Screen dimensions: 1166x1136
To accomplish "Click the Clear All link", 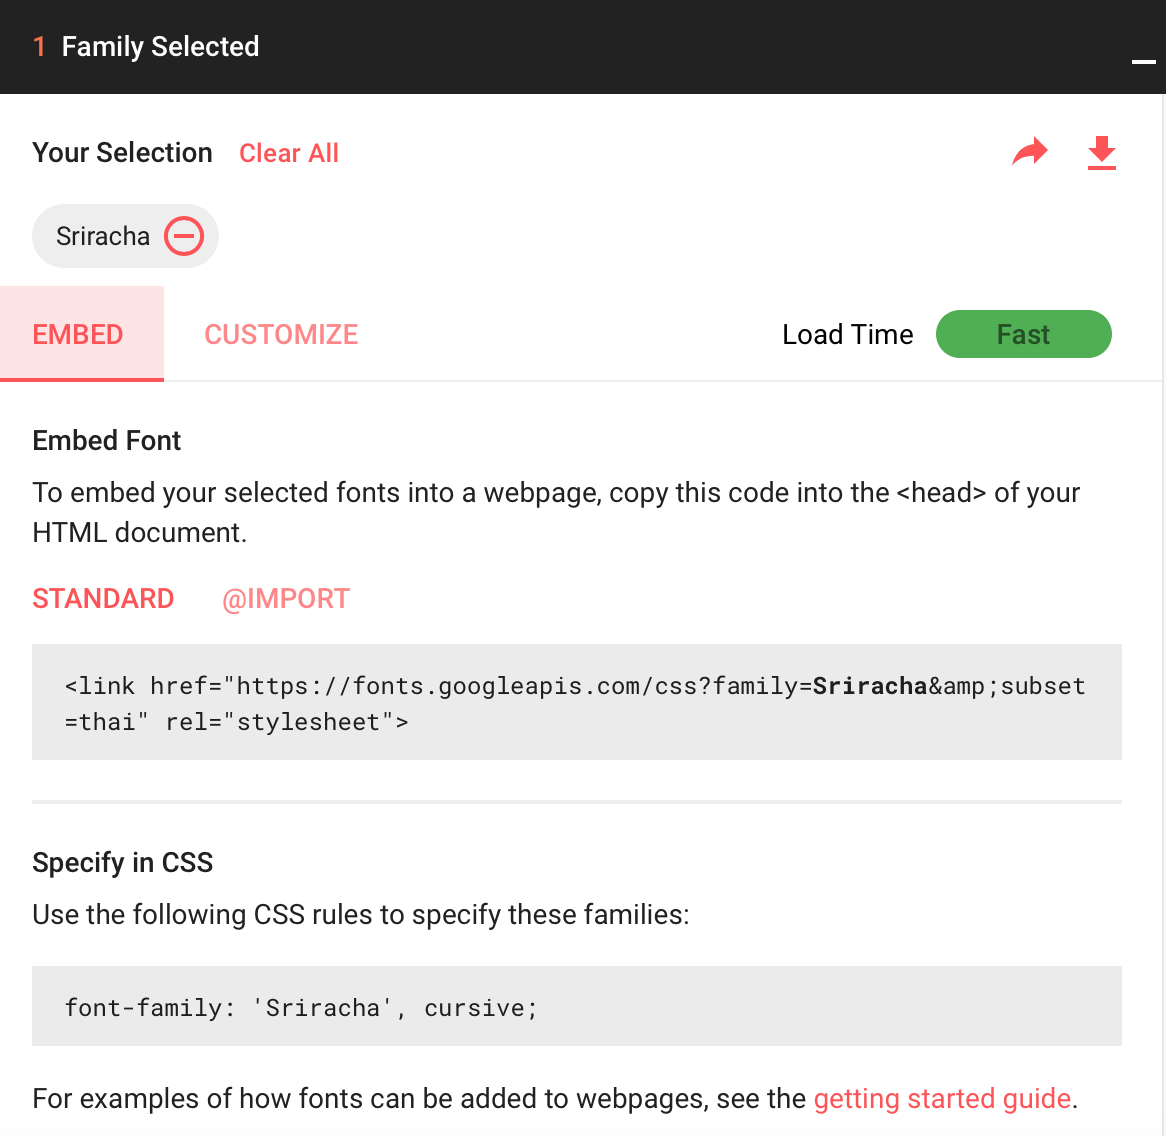I will pyautogui.click(x=289, y=153).
